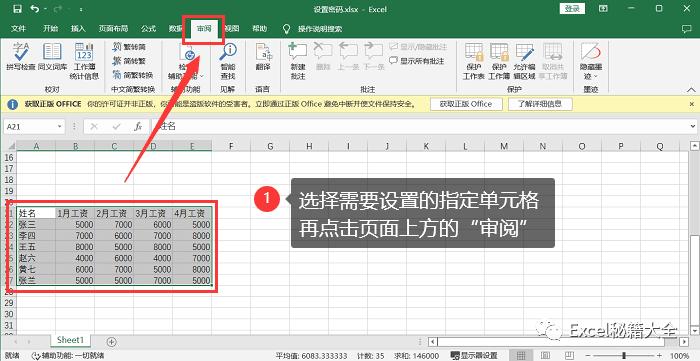This screenshot has height=361, width=700.
Task: Click the horizontal scrollbar right arrow
Action: [684, 342]
